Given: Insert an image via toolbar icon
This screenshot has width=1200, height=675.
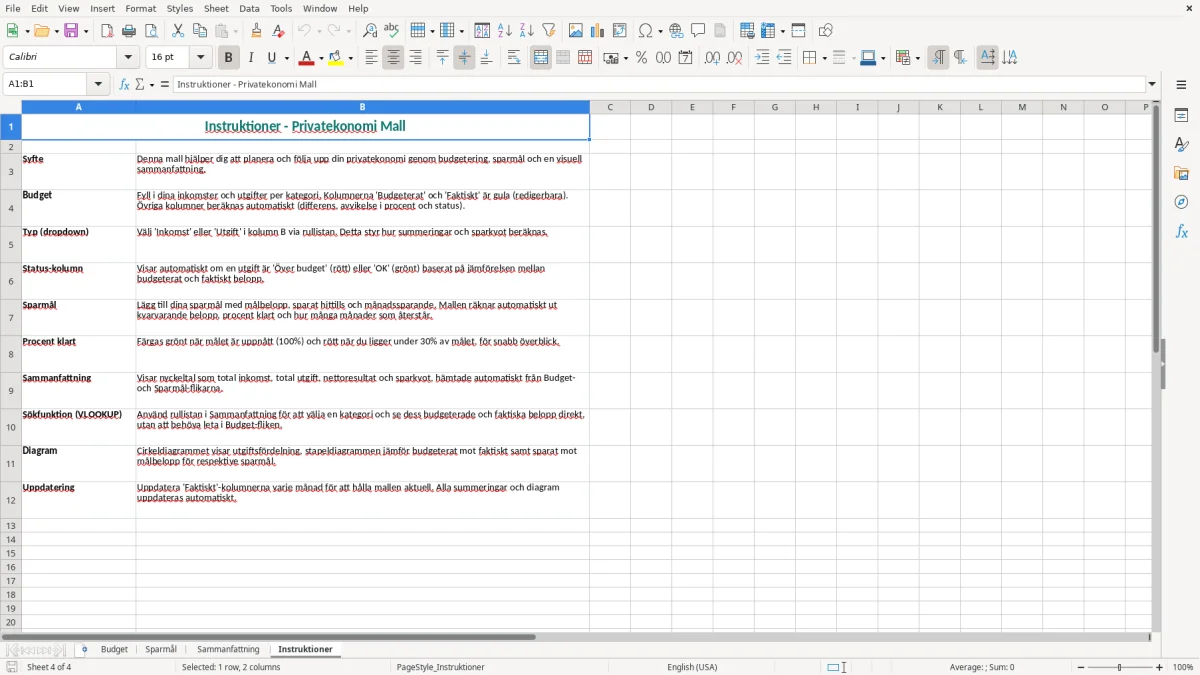Looking at the screenshot, I should pyautogui.click(x=576, y=31).
